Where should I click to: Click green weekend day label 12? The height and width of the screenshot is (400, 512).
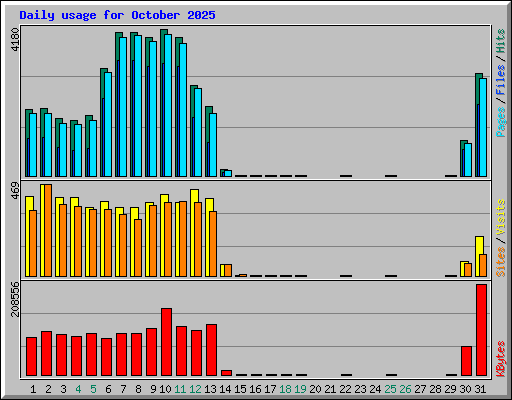[195, 389]
